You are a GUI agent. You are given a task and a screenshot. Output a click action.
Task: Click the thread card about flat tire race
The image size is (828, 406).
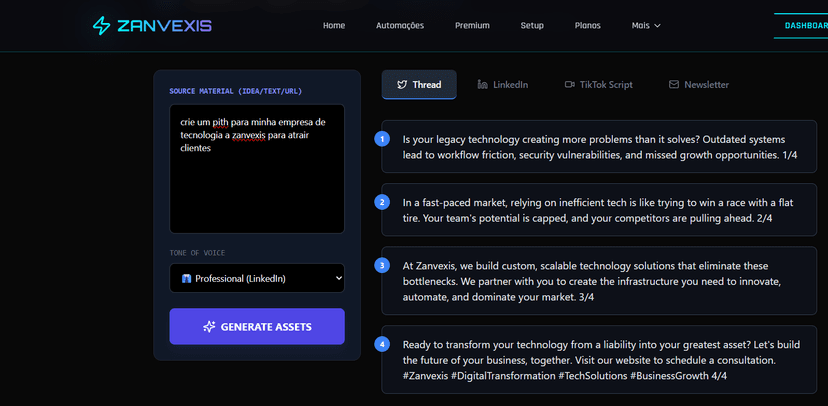[599, 210]
